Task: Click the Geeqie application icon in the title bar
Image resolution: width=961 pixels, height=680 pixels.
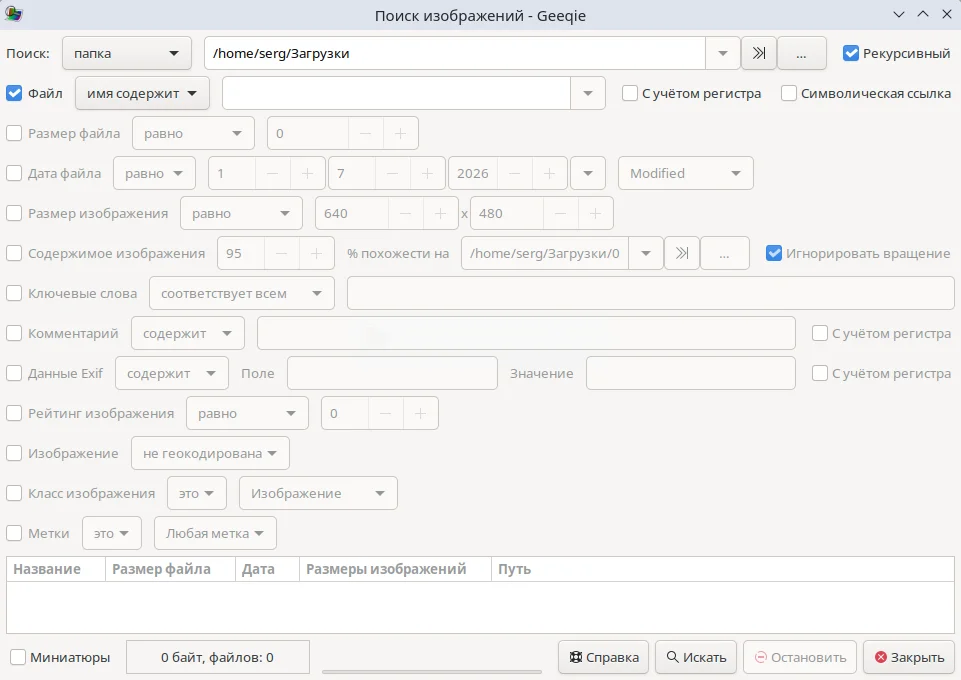Action: [13, 14]
